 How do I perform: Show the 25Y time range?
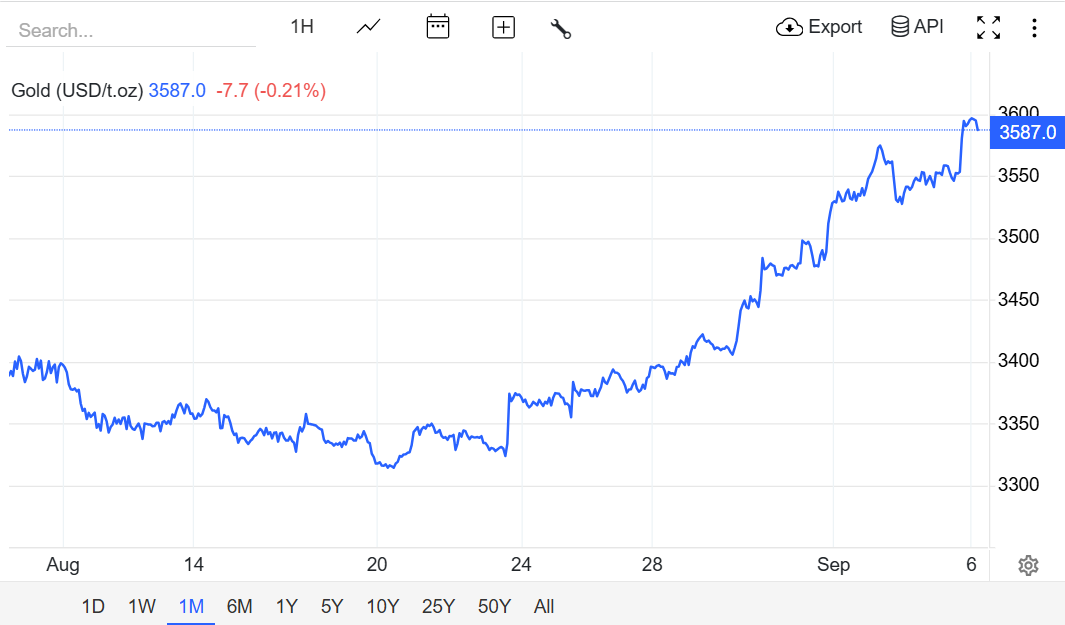438,606
